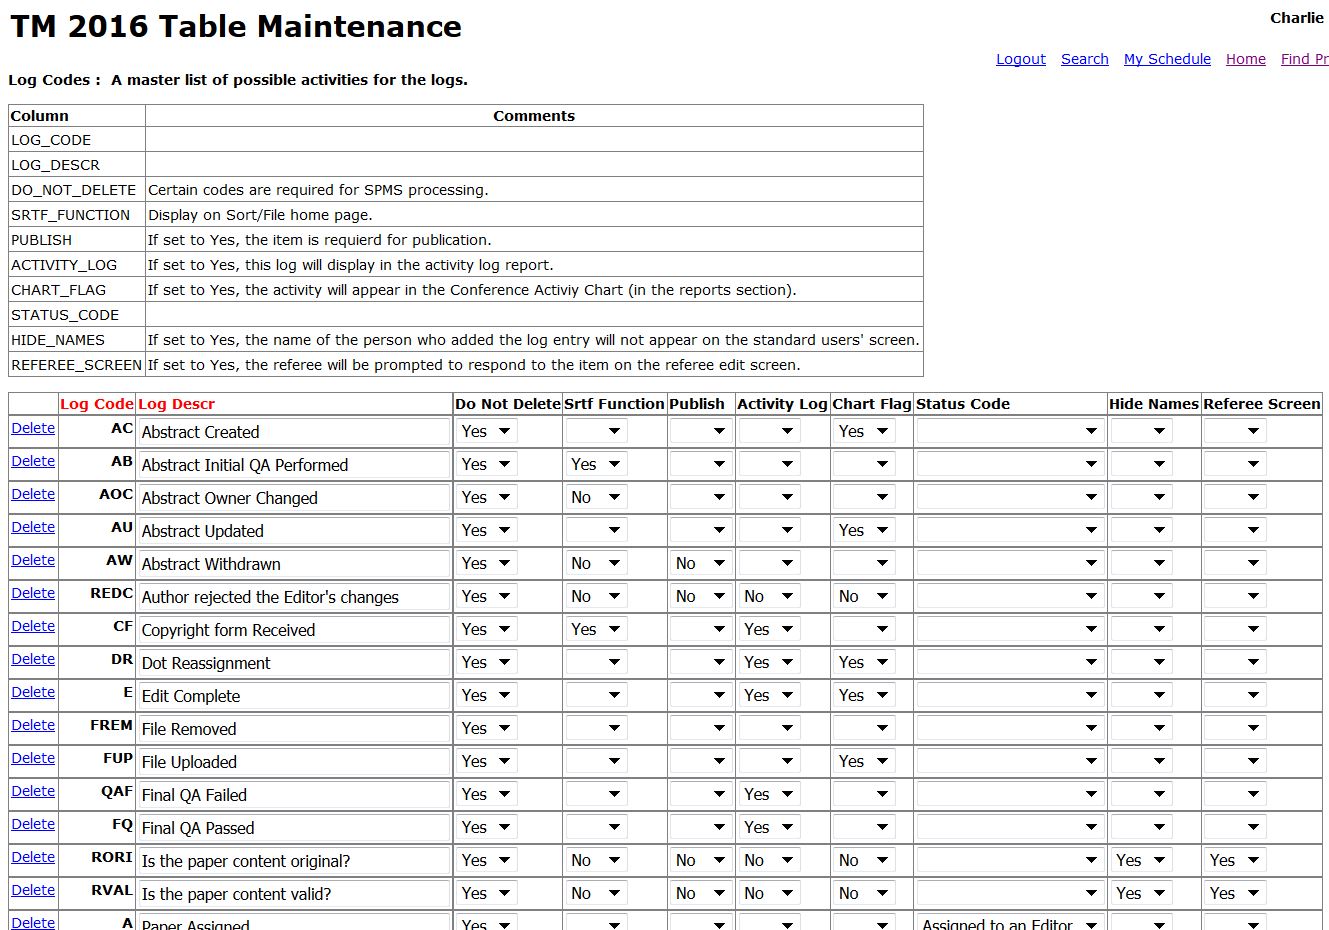Viewport: 1329px width, 930px height.
Task: Open the Search page link
Action: click(1084, 59)
